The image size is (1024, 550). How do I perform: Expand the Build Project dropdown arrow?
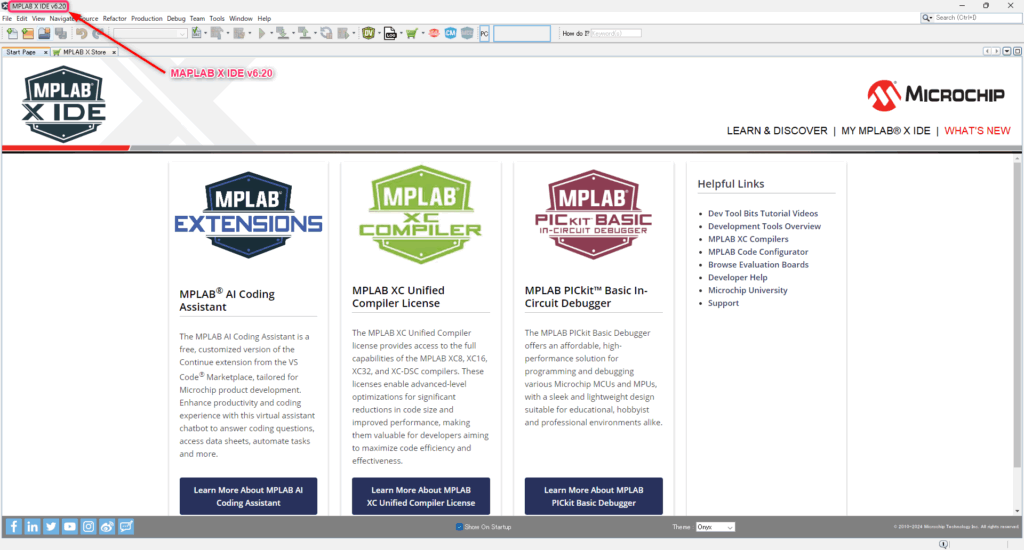(228, 33)
